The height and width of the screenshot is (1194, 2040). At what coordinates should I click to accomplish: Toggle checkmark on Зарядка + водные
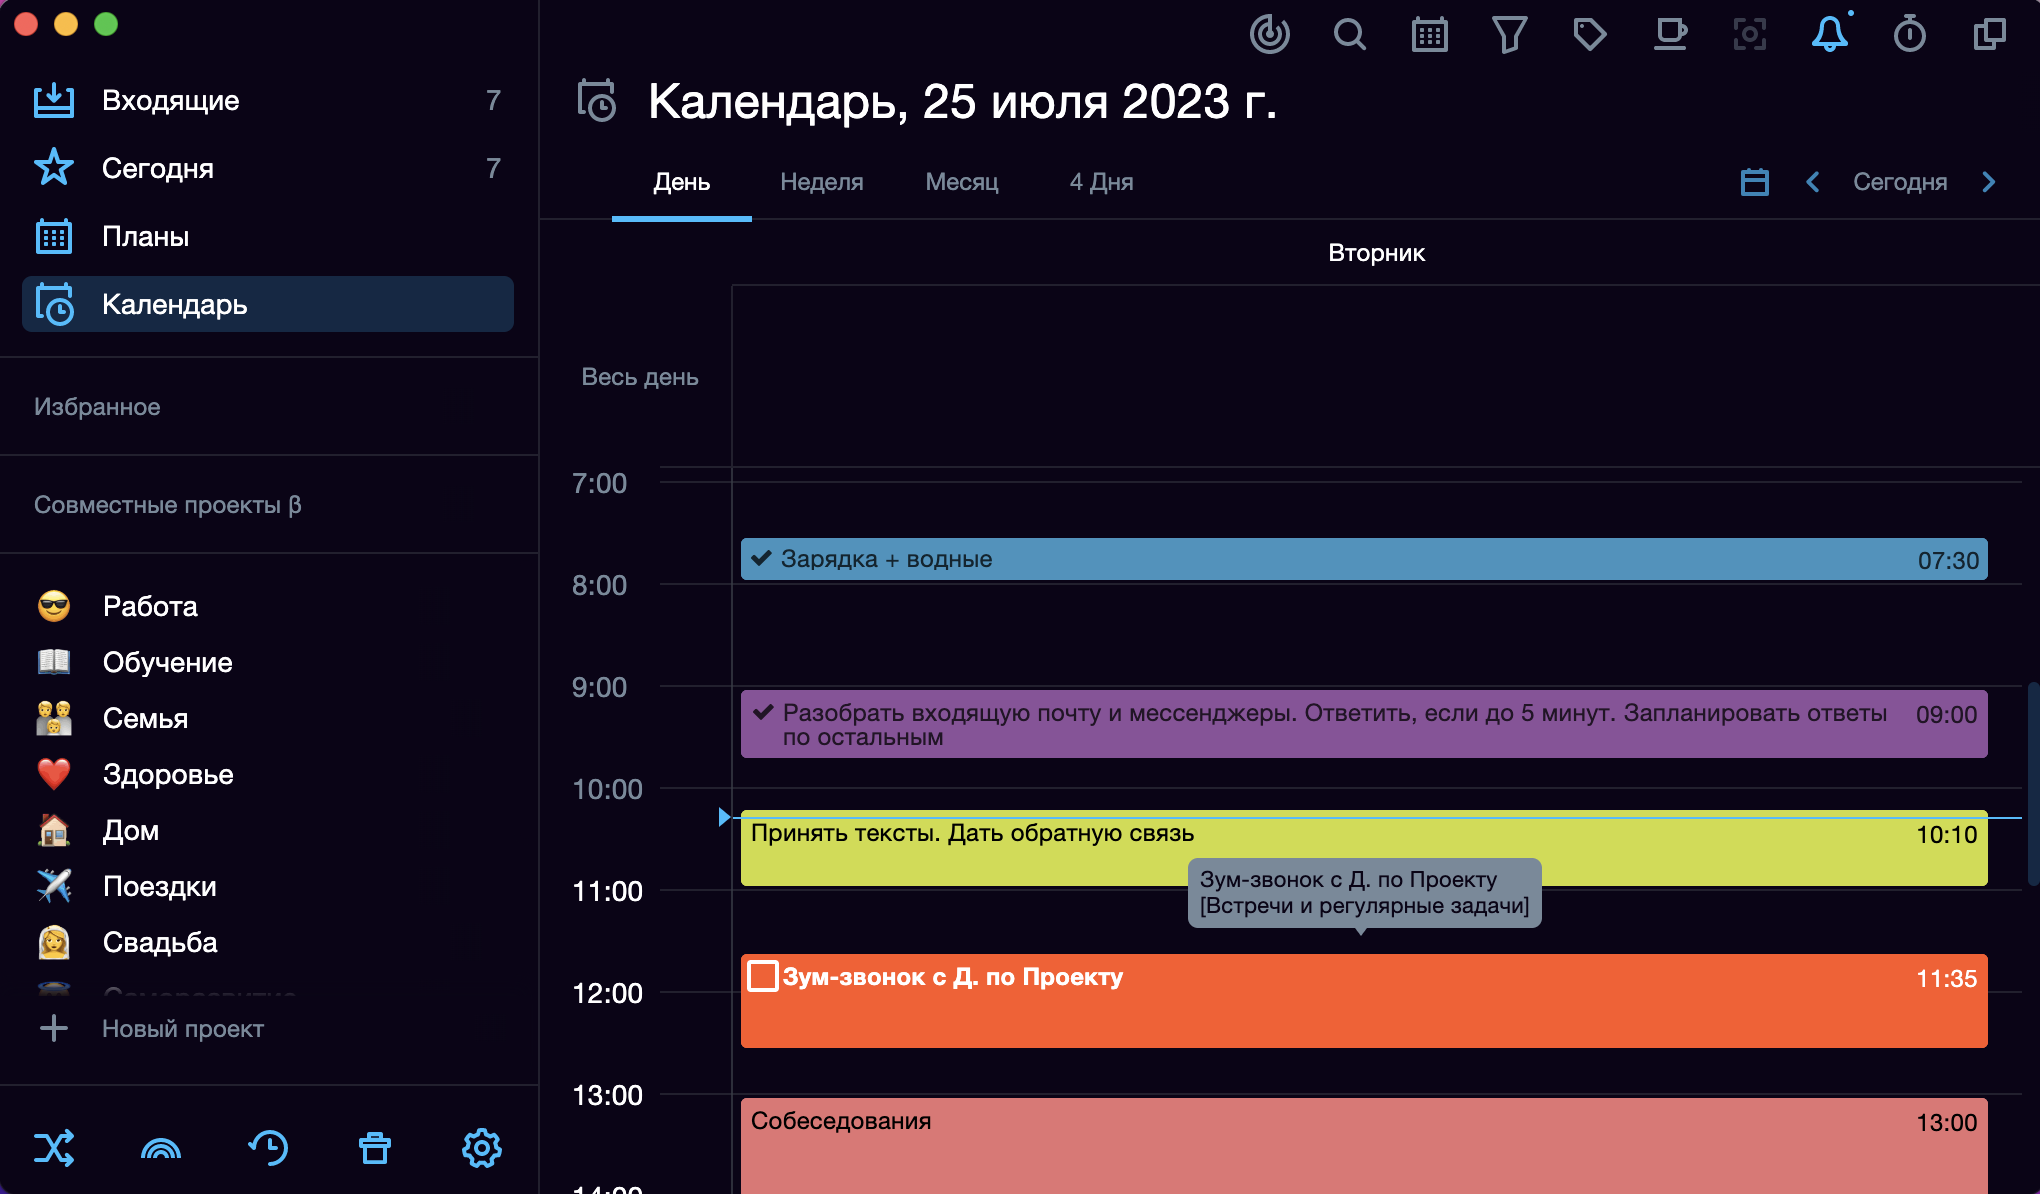[761, 558]
